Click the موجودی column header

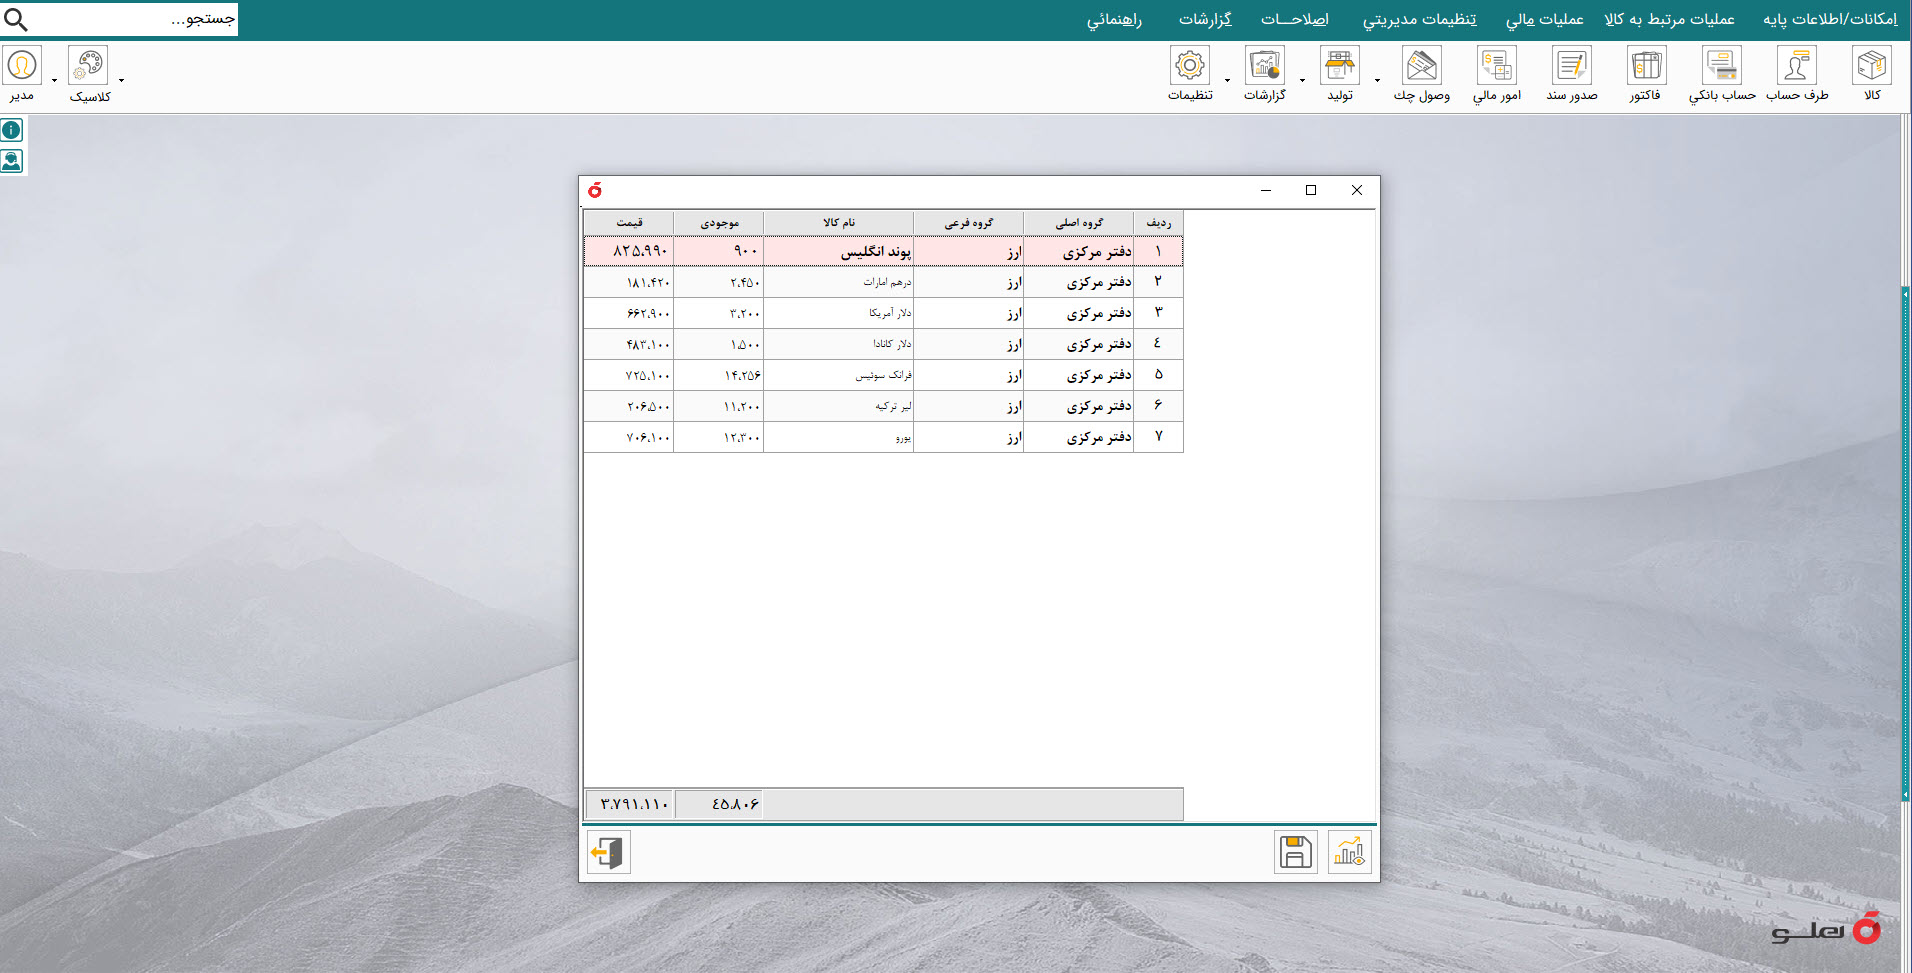point(719,222)
